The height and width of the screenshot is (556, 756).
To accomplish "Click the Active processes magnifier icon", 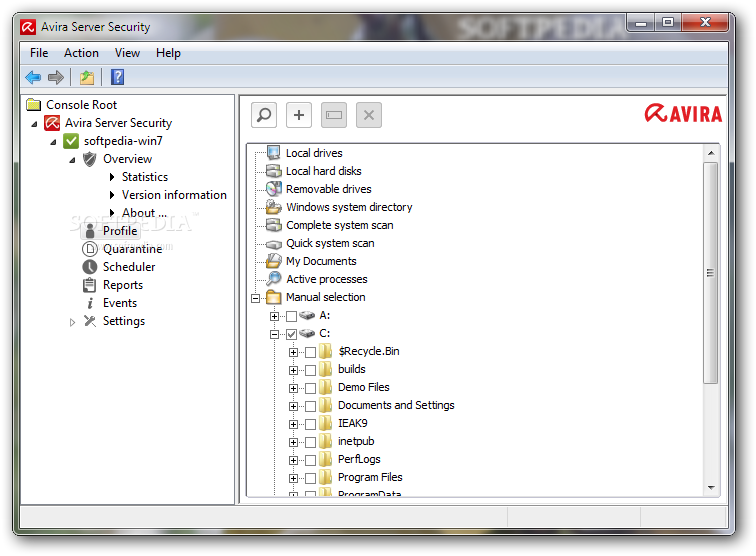I will (273, 278).
